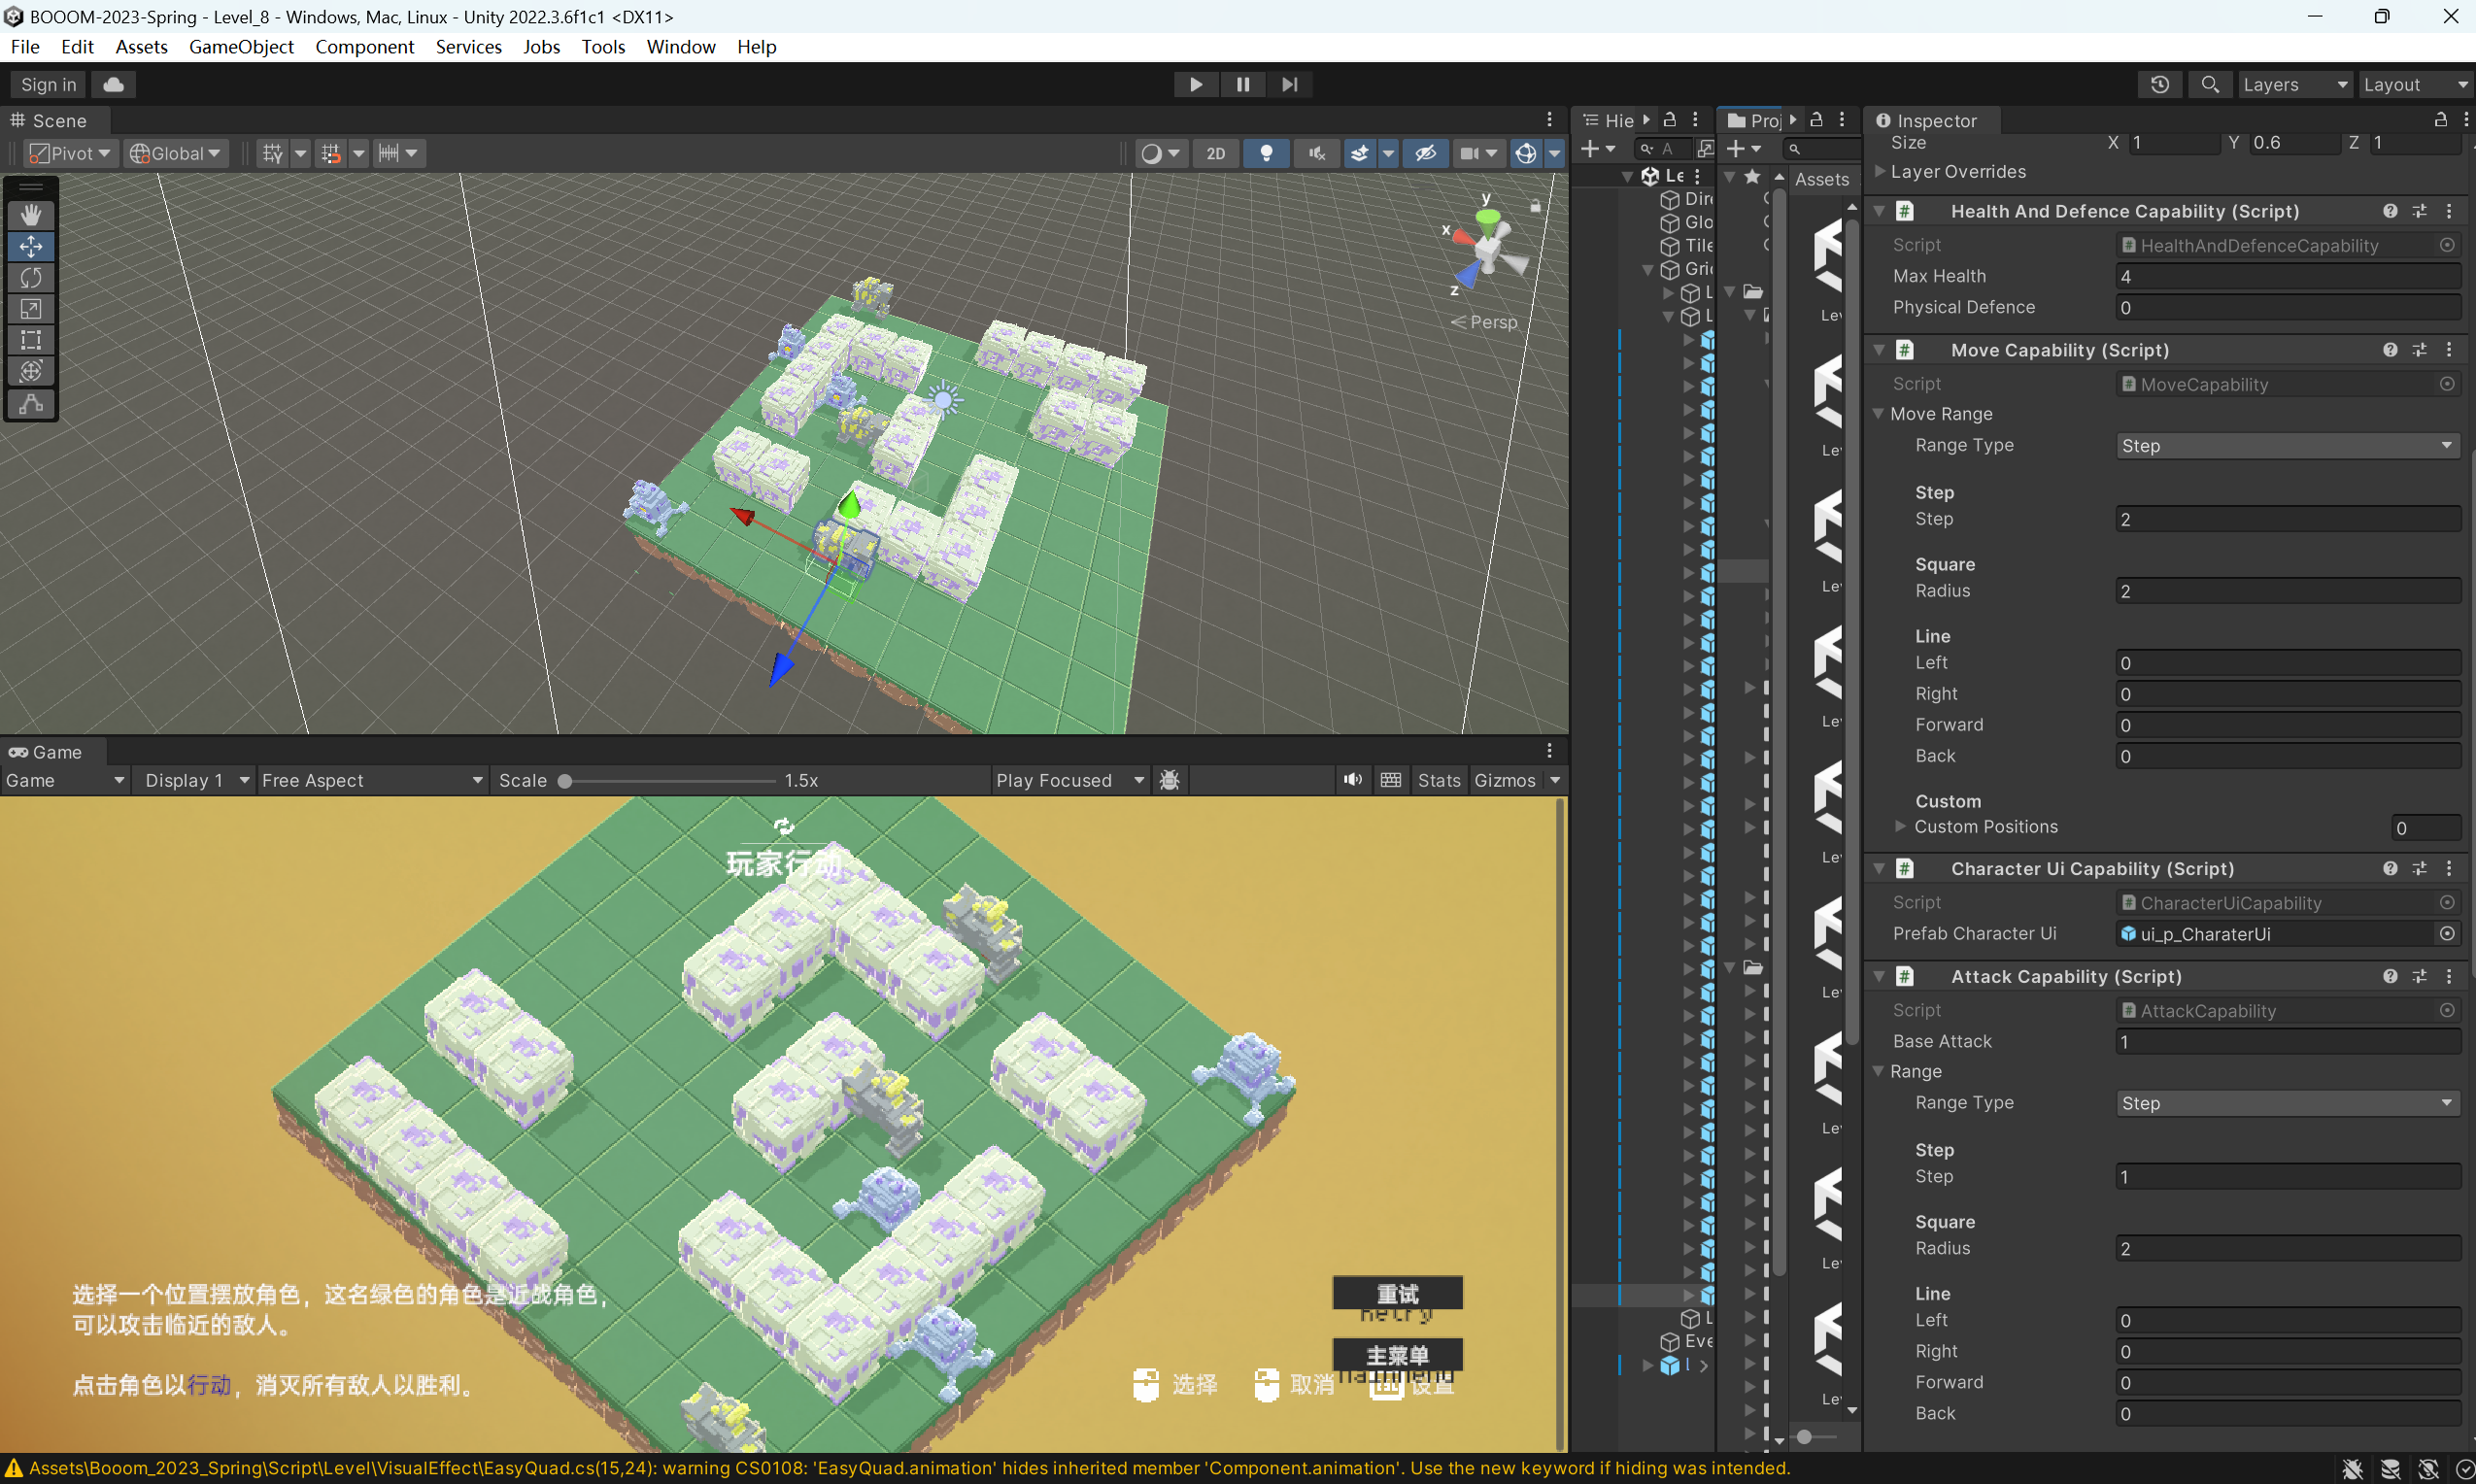Switch to the Inspector tab
The image size is (2476, 1484).
pyautogui.click(x=1934, y=121)
